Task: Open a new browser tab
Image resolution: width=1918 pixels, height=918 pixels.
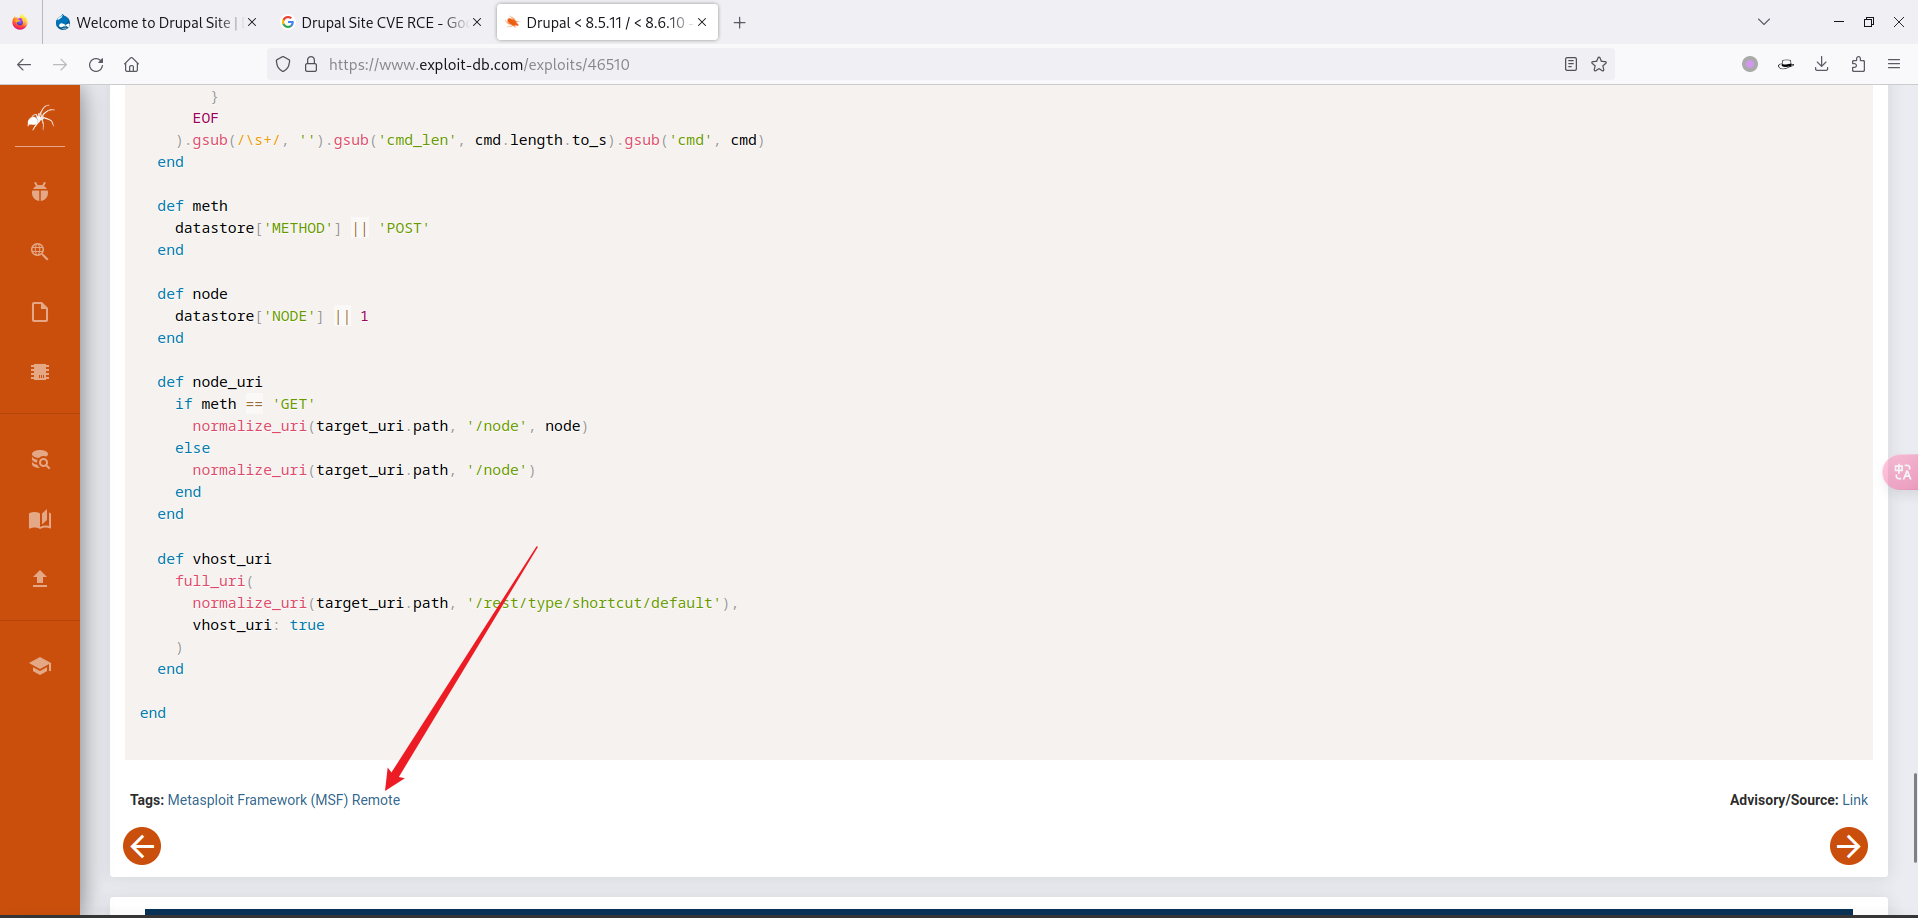Action: click(x=740, y=22)
